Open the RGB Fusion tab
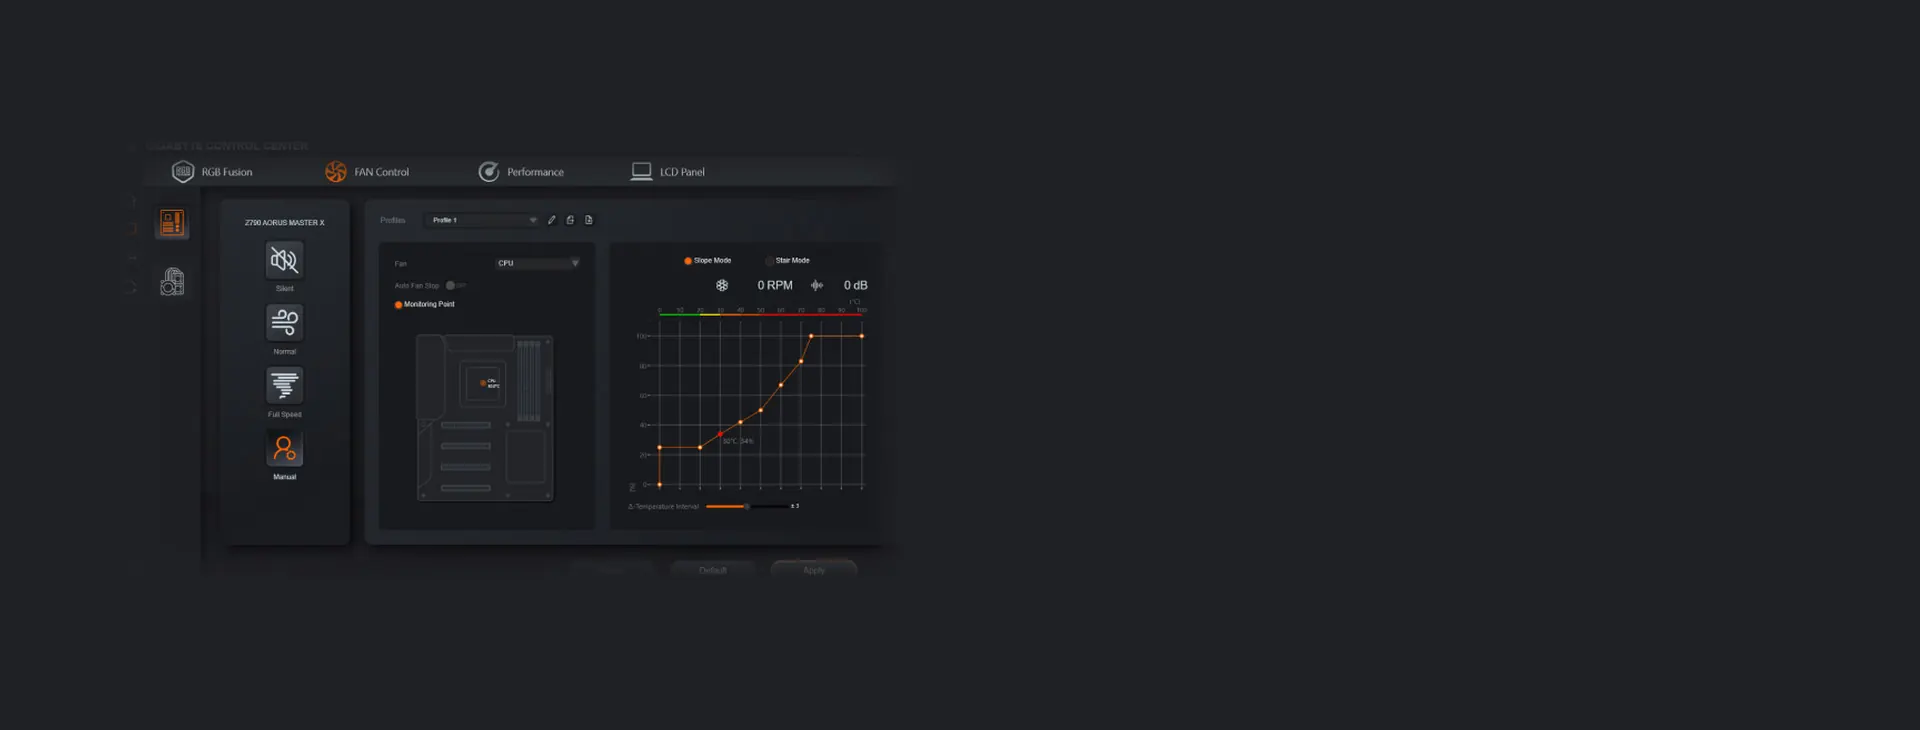The height and width of the screenshot is (730, 1920). [212, 172]
